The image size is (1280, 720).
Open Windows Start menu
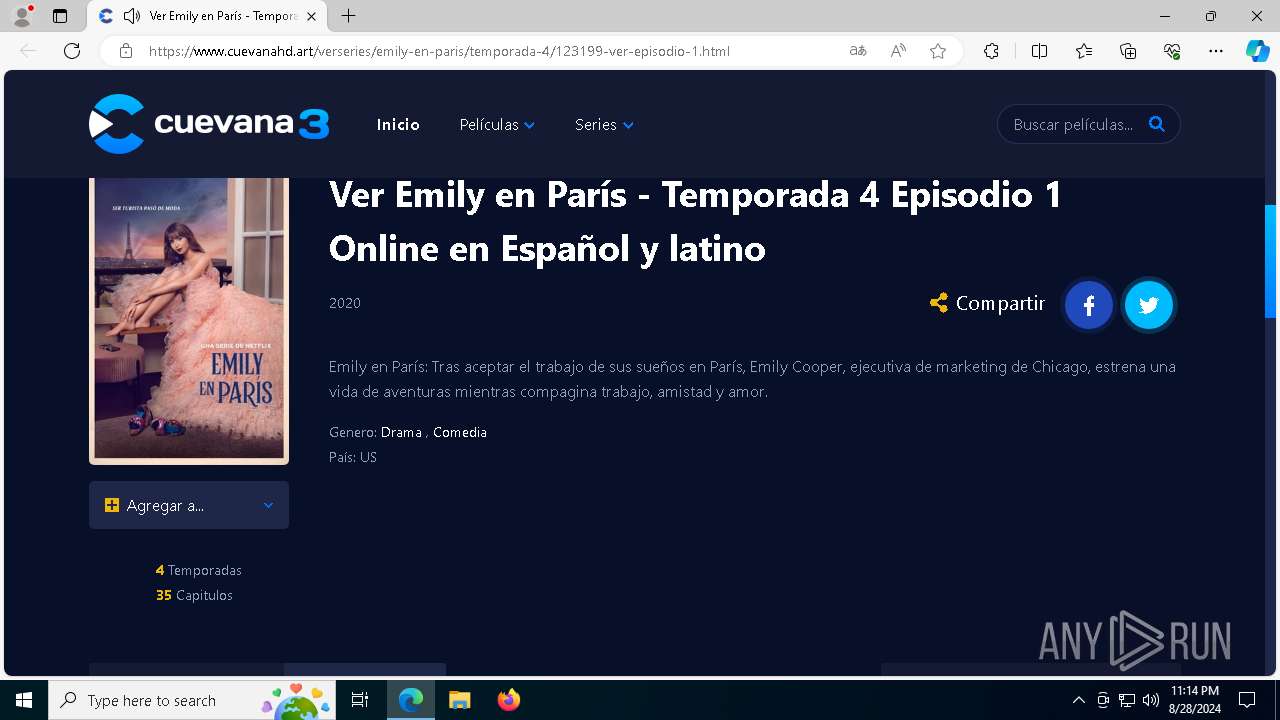(24, 700)
